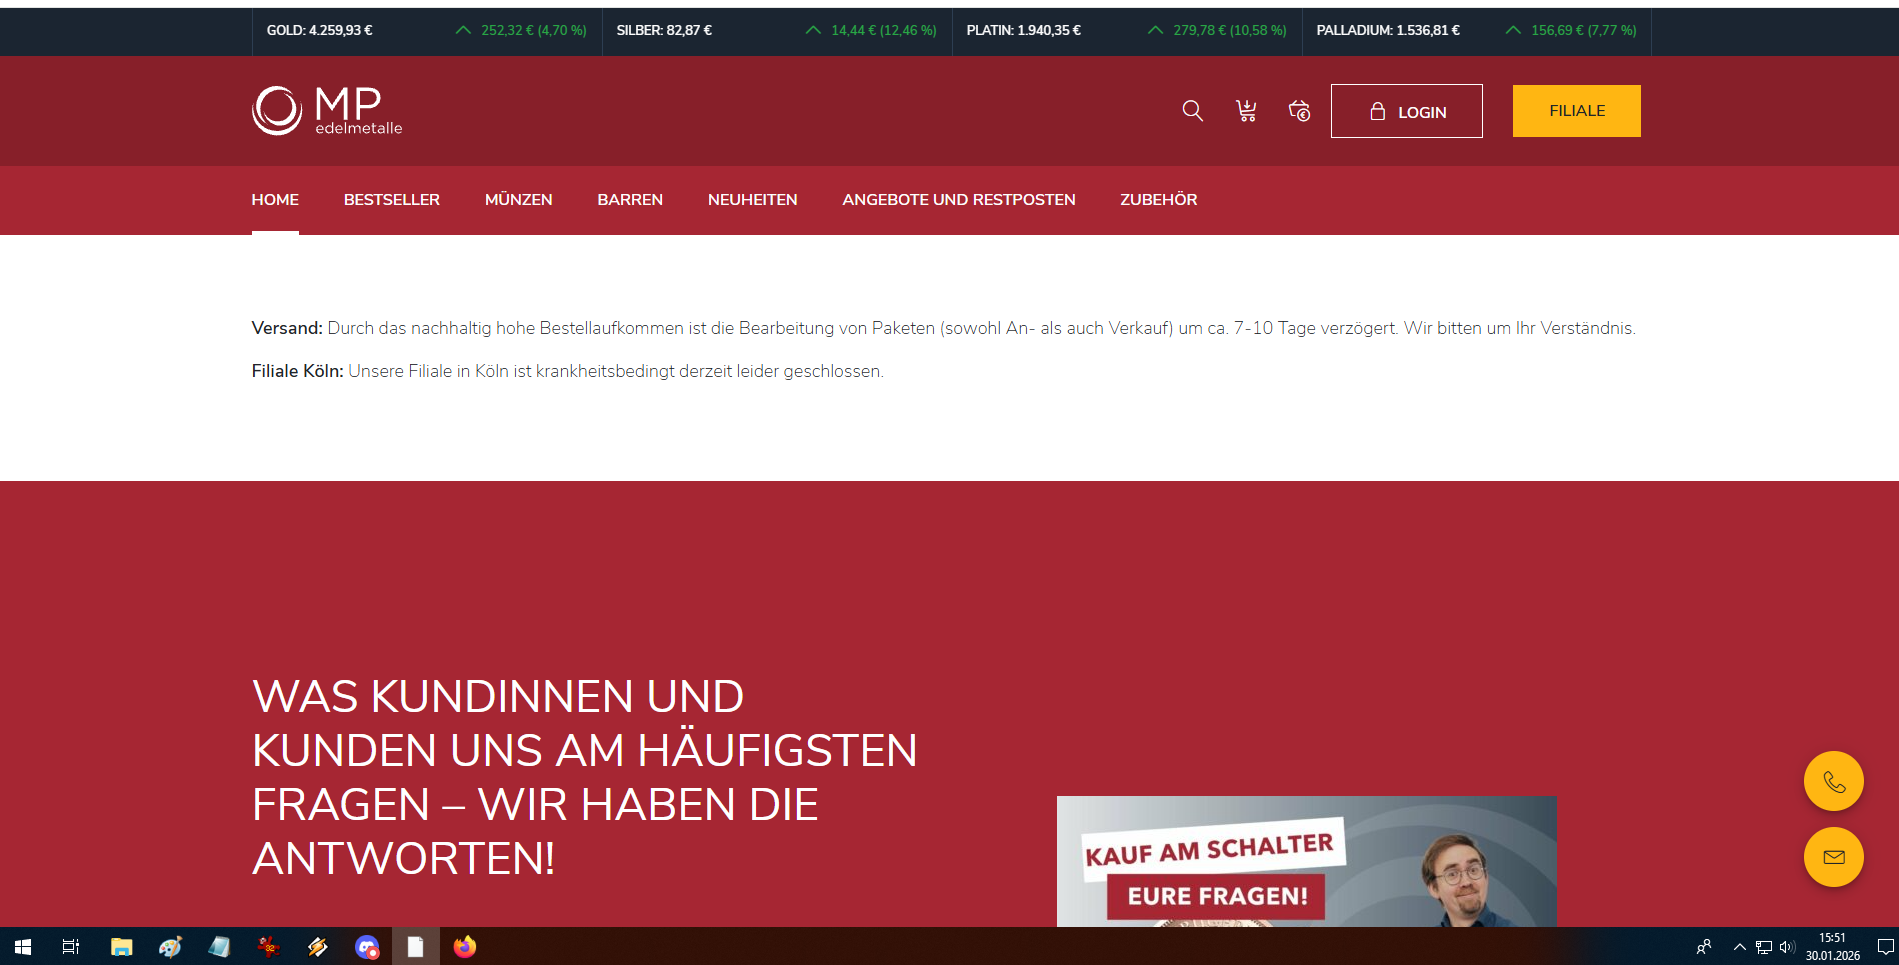Open the notepad app in taskbar
This screenshot has width=1899, height=965.
pos(219,946)
